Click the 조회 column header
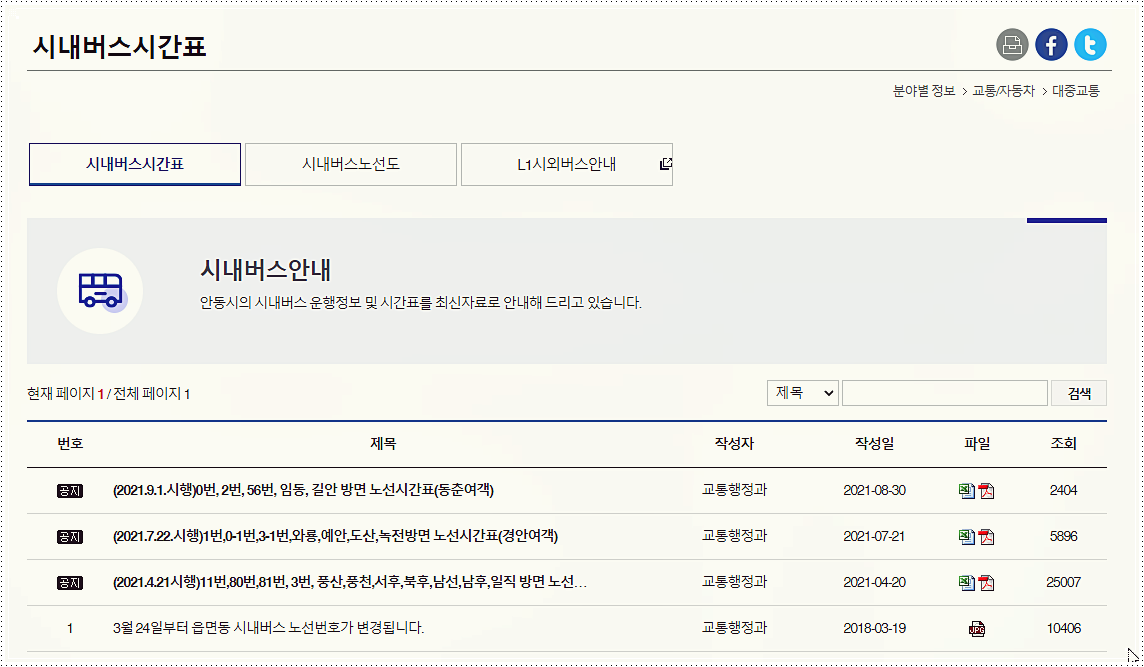Screen dimensions: 1144x667 (x=1063, y=444)
